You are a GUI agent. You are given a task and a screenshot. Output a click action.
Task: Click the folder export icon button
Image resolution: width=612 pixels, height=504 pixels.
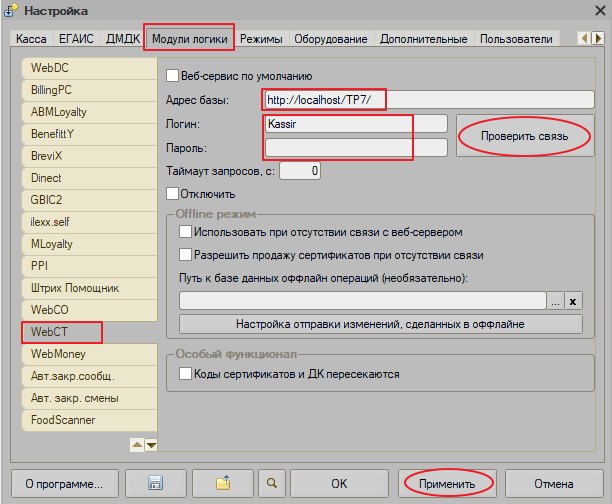pos(223,483)
